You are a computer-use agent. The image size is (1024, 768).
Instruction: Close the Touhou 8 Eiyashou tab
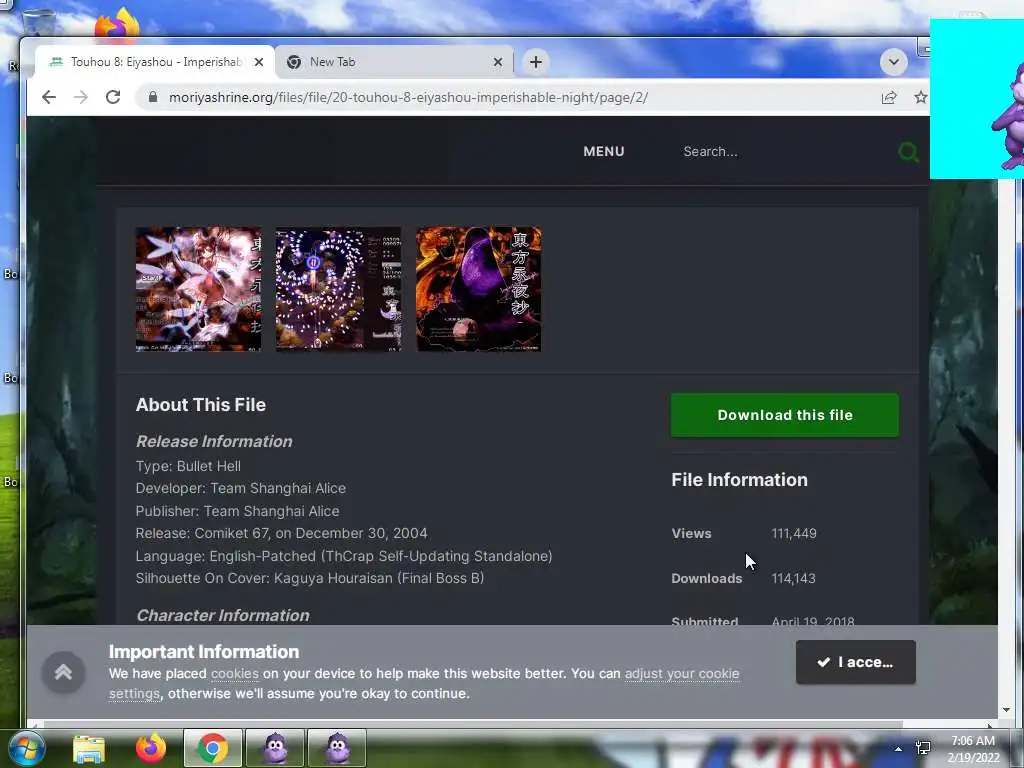pyautogui.click(x=259, y=62)
